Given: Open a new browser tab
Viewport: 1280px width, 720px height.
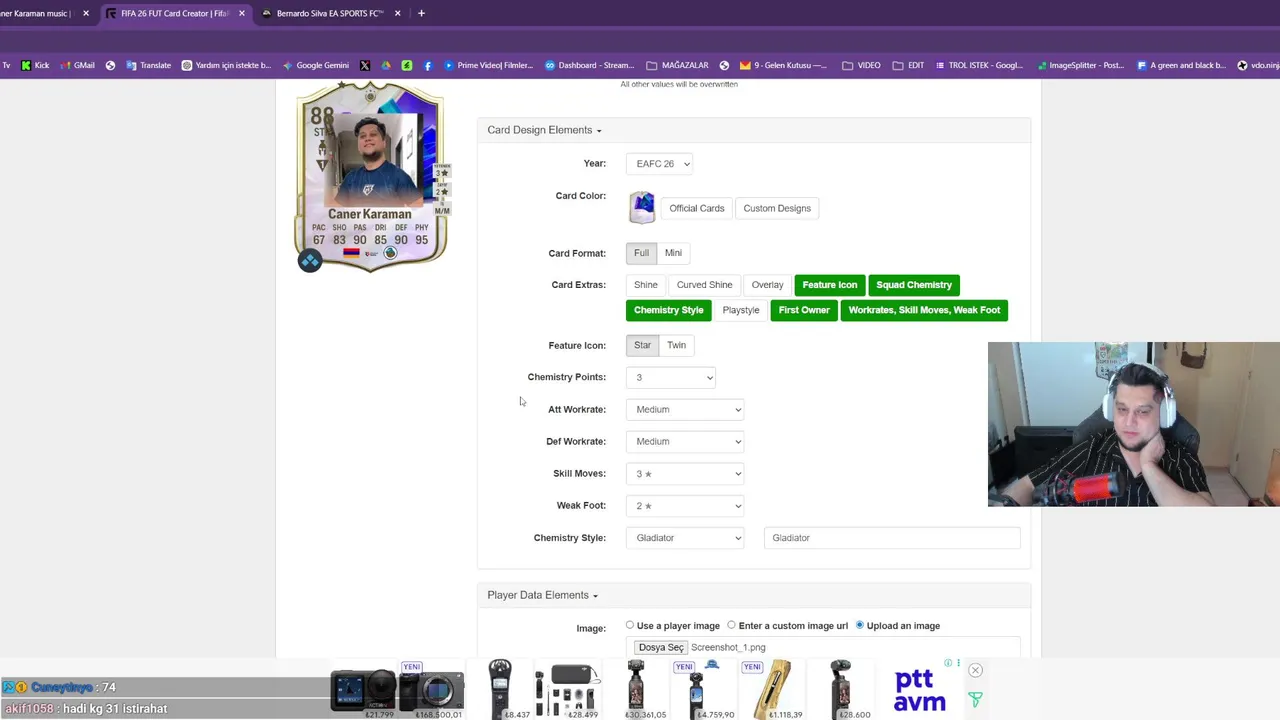Looking at the screenshot, I should [421, 13].
